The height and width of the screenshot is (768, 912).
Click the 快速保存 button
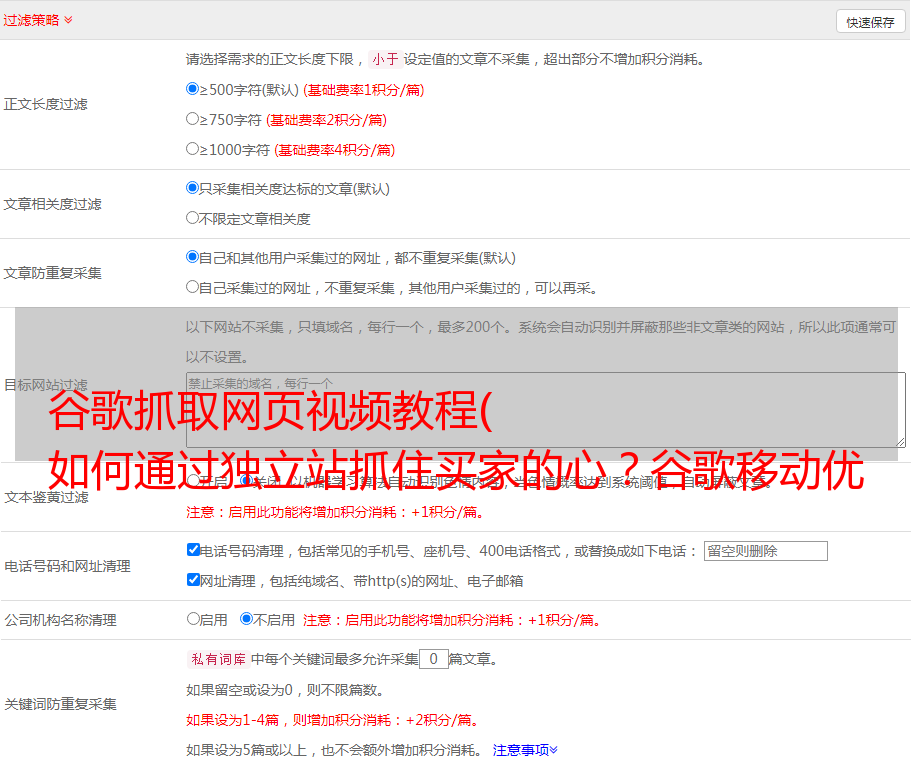click(x=869, y=22)
